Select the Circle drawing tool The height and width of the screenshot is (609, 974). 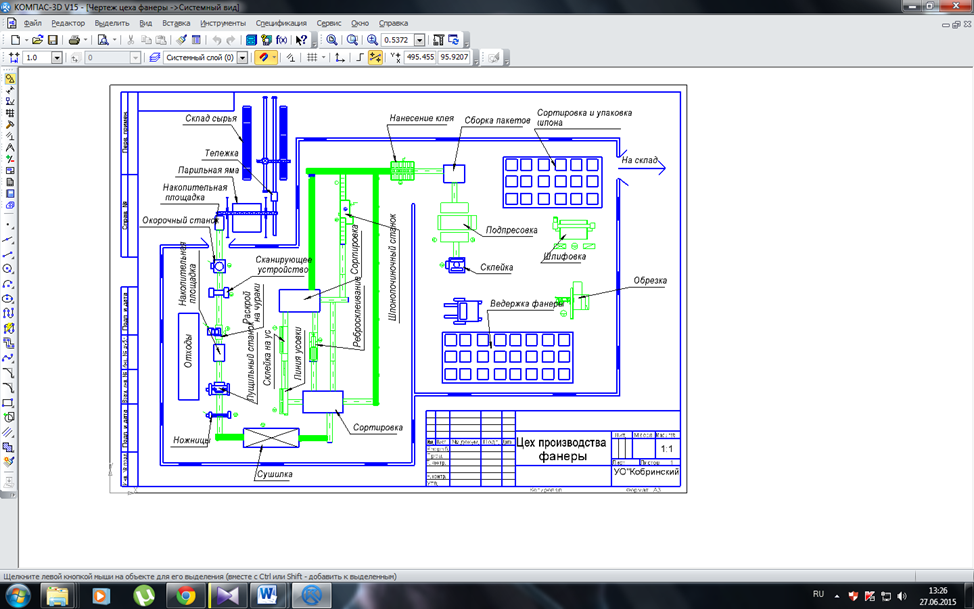point(9,269)
